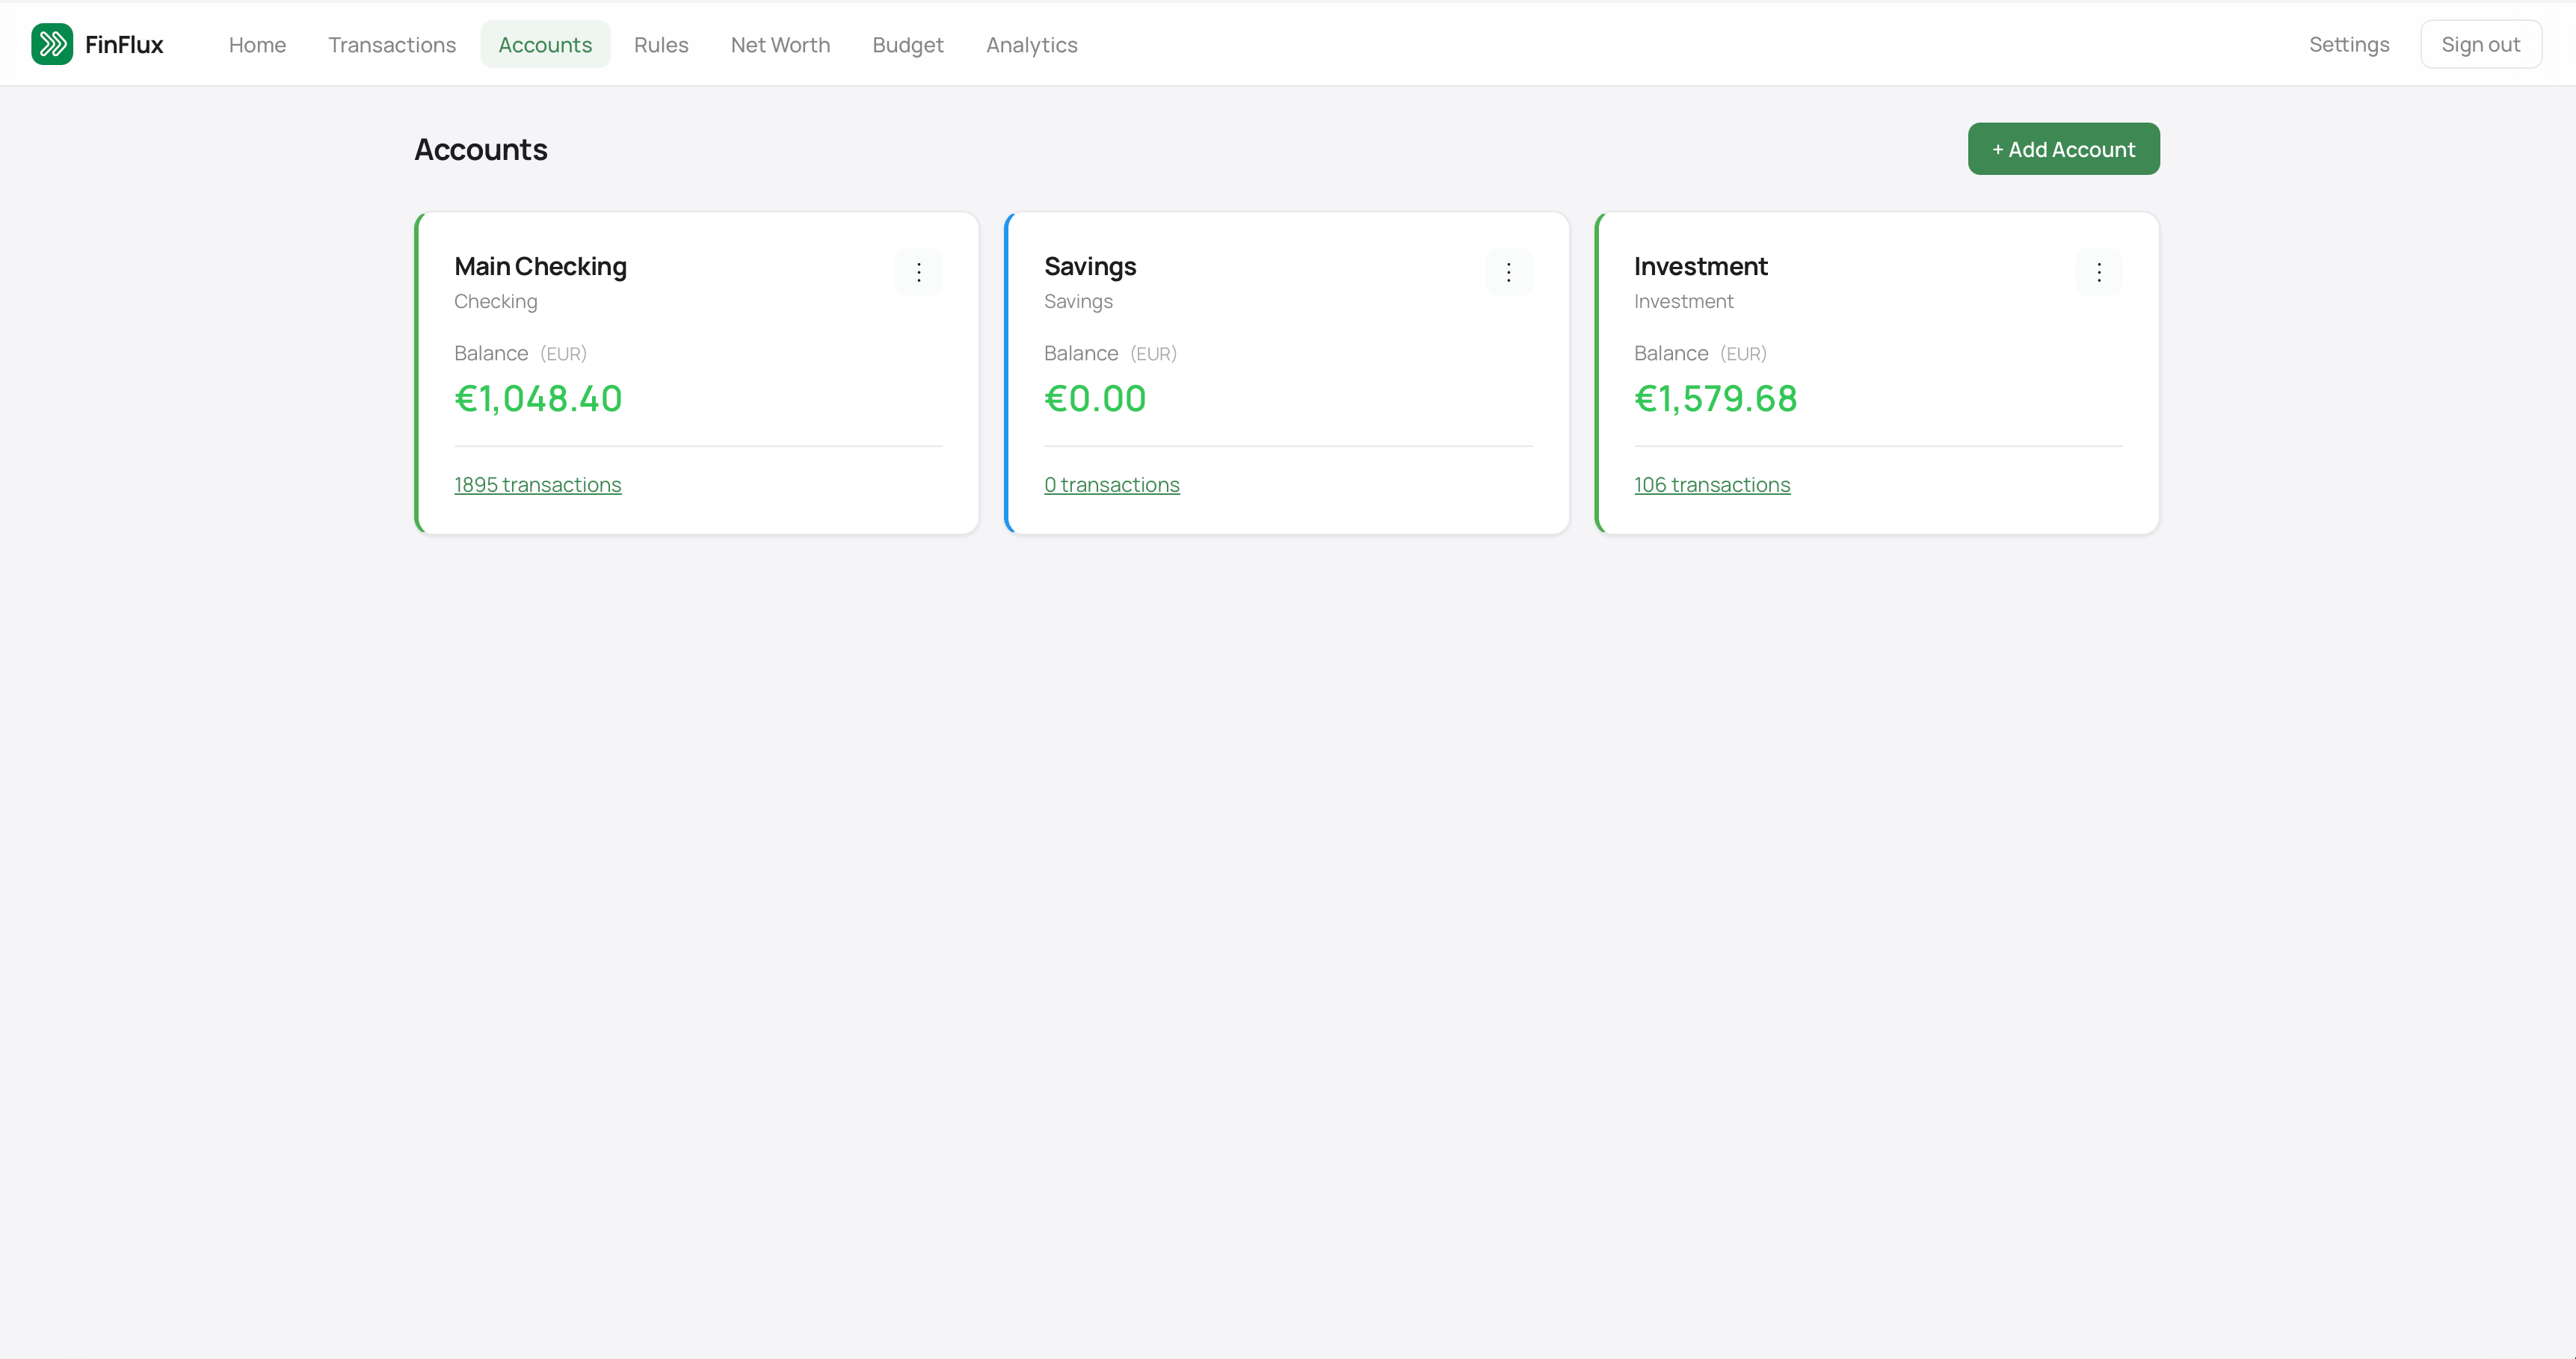
Task: Click the 0 transactions link on Savings
Action: pos(1111,484)
